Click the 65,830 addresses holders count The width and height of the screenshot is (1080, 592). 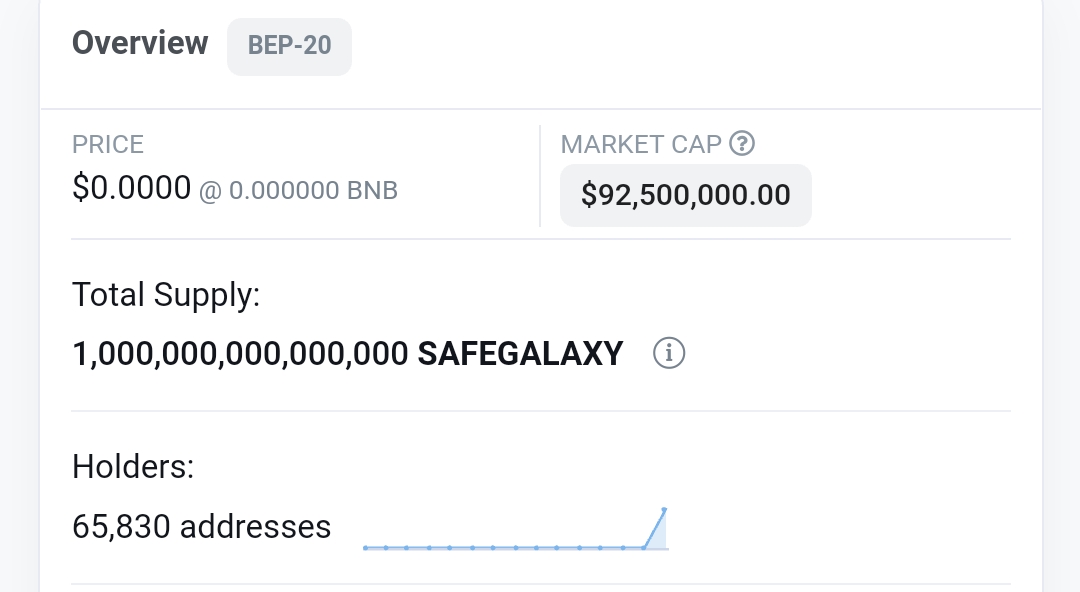click(201, 526)
